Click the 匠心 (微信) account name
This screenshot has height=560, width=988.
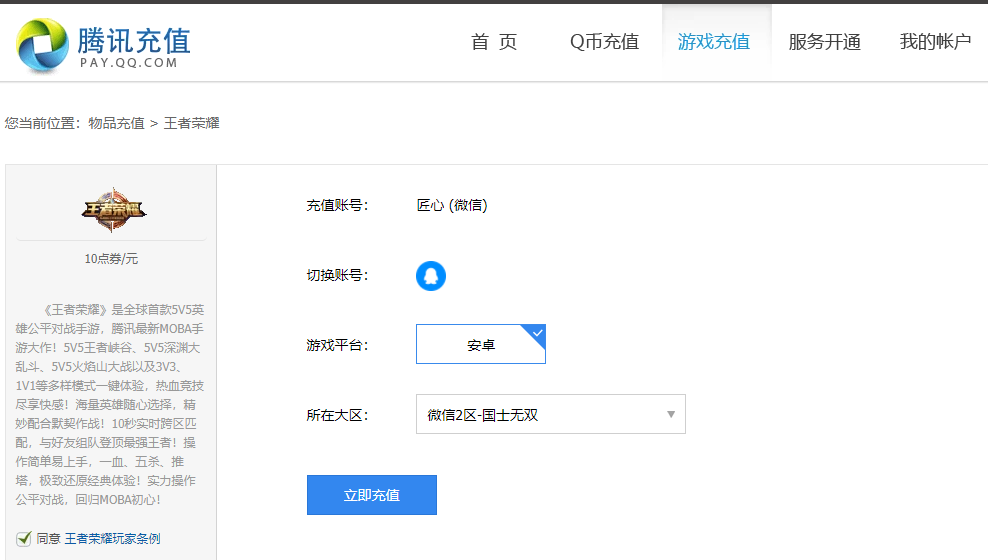click(x=452, y=205)
